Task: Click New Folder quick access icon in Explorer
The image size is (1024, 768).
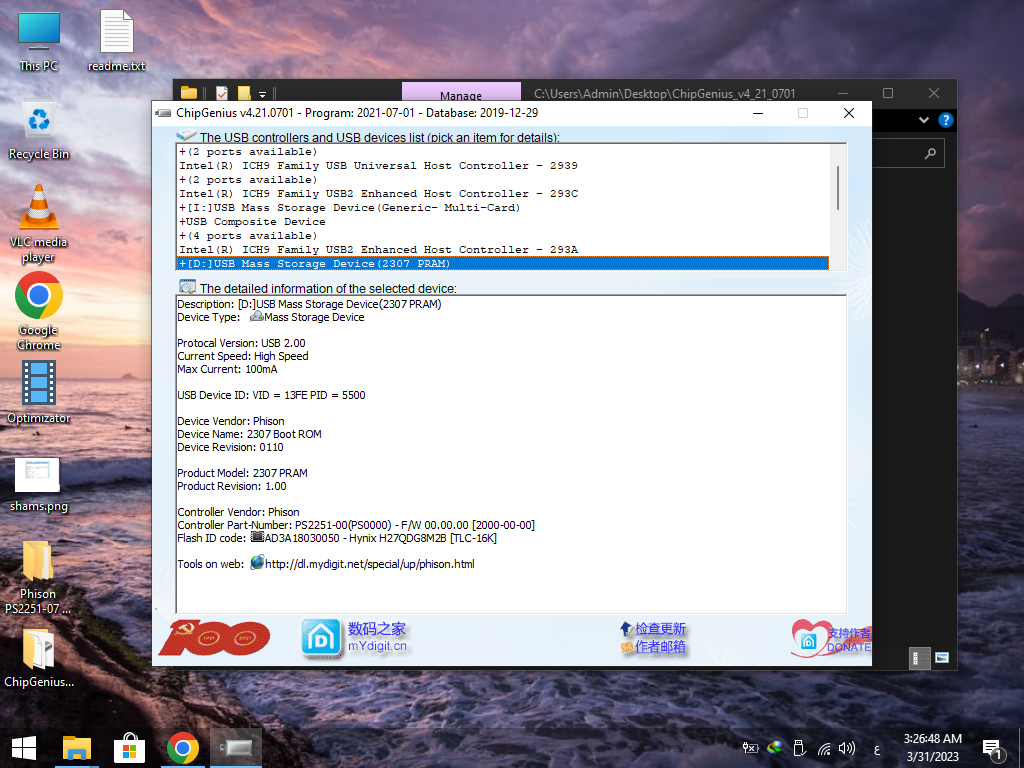Action: 244,93
